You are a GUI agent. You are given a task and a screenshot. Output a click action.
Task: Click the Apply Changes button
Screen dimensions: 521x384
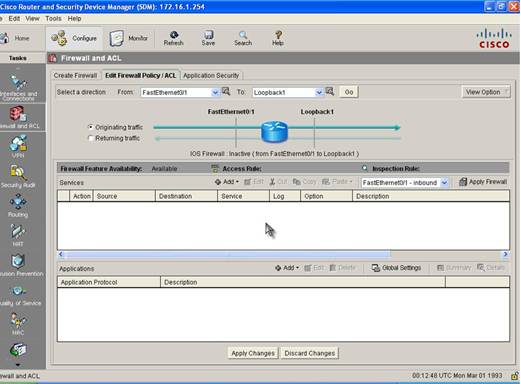pyautogui.click(x=253, y=353)
